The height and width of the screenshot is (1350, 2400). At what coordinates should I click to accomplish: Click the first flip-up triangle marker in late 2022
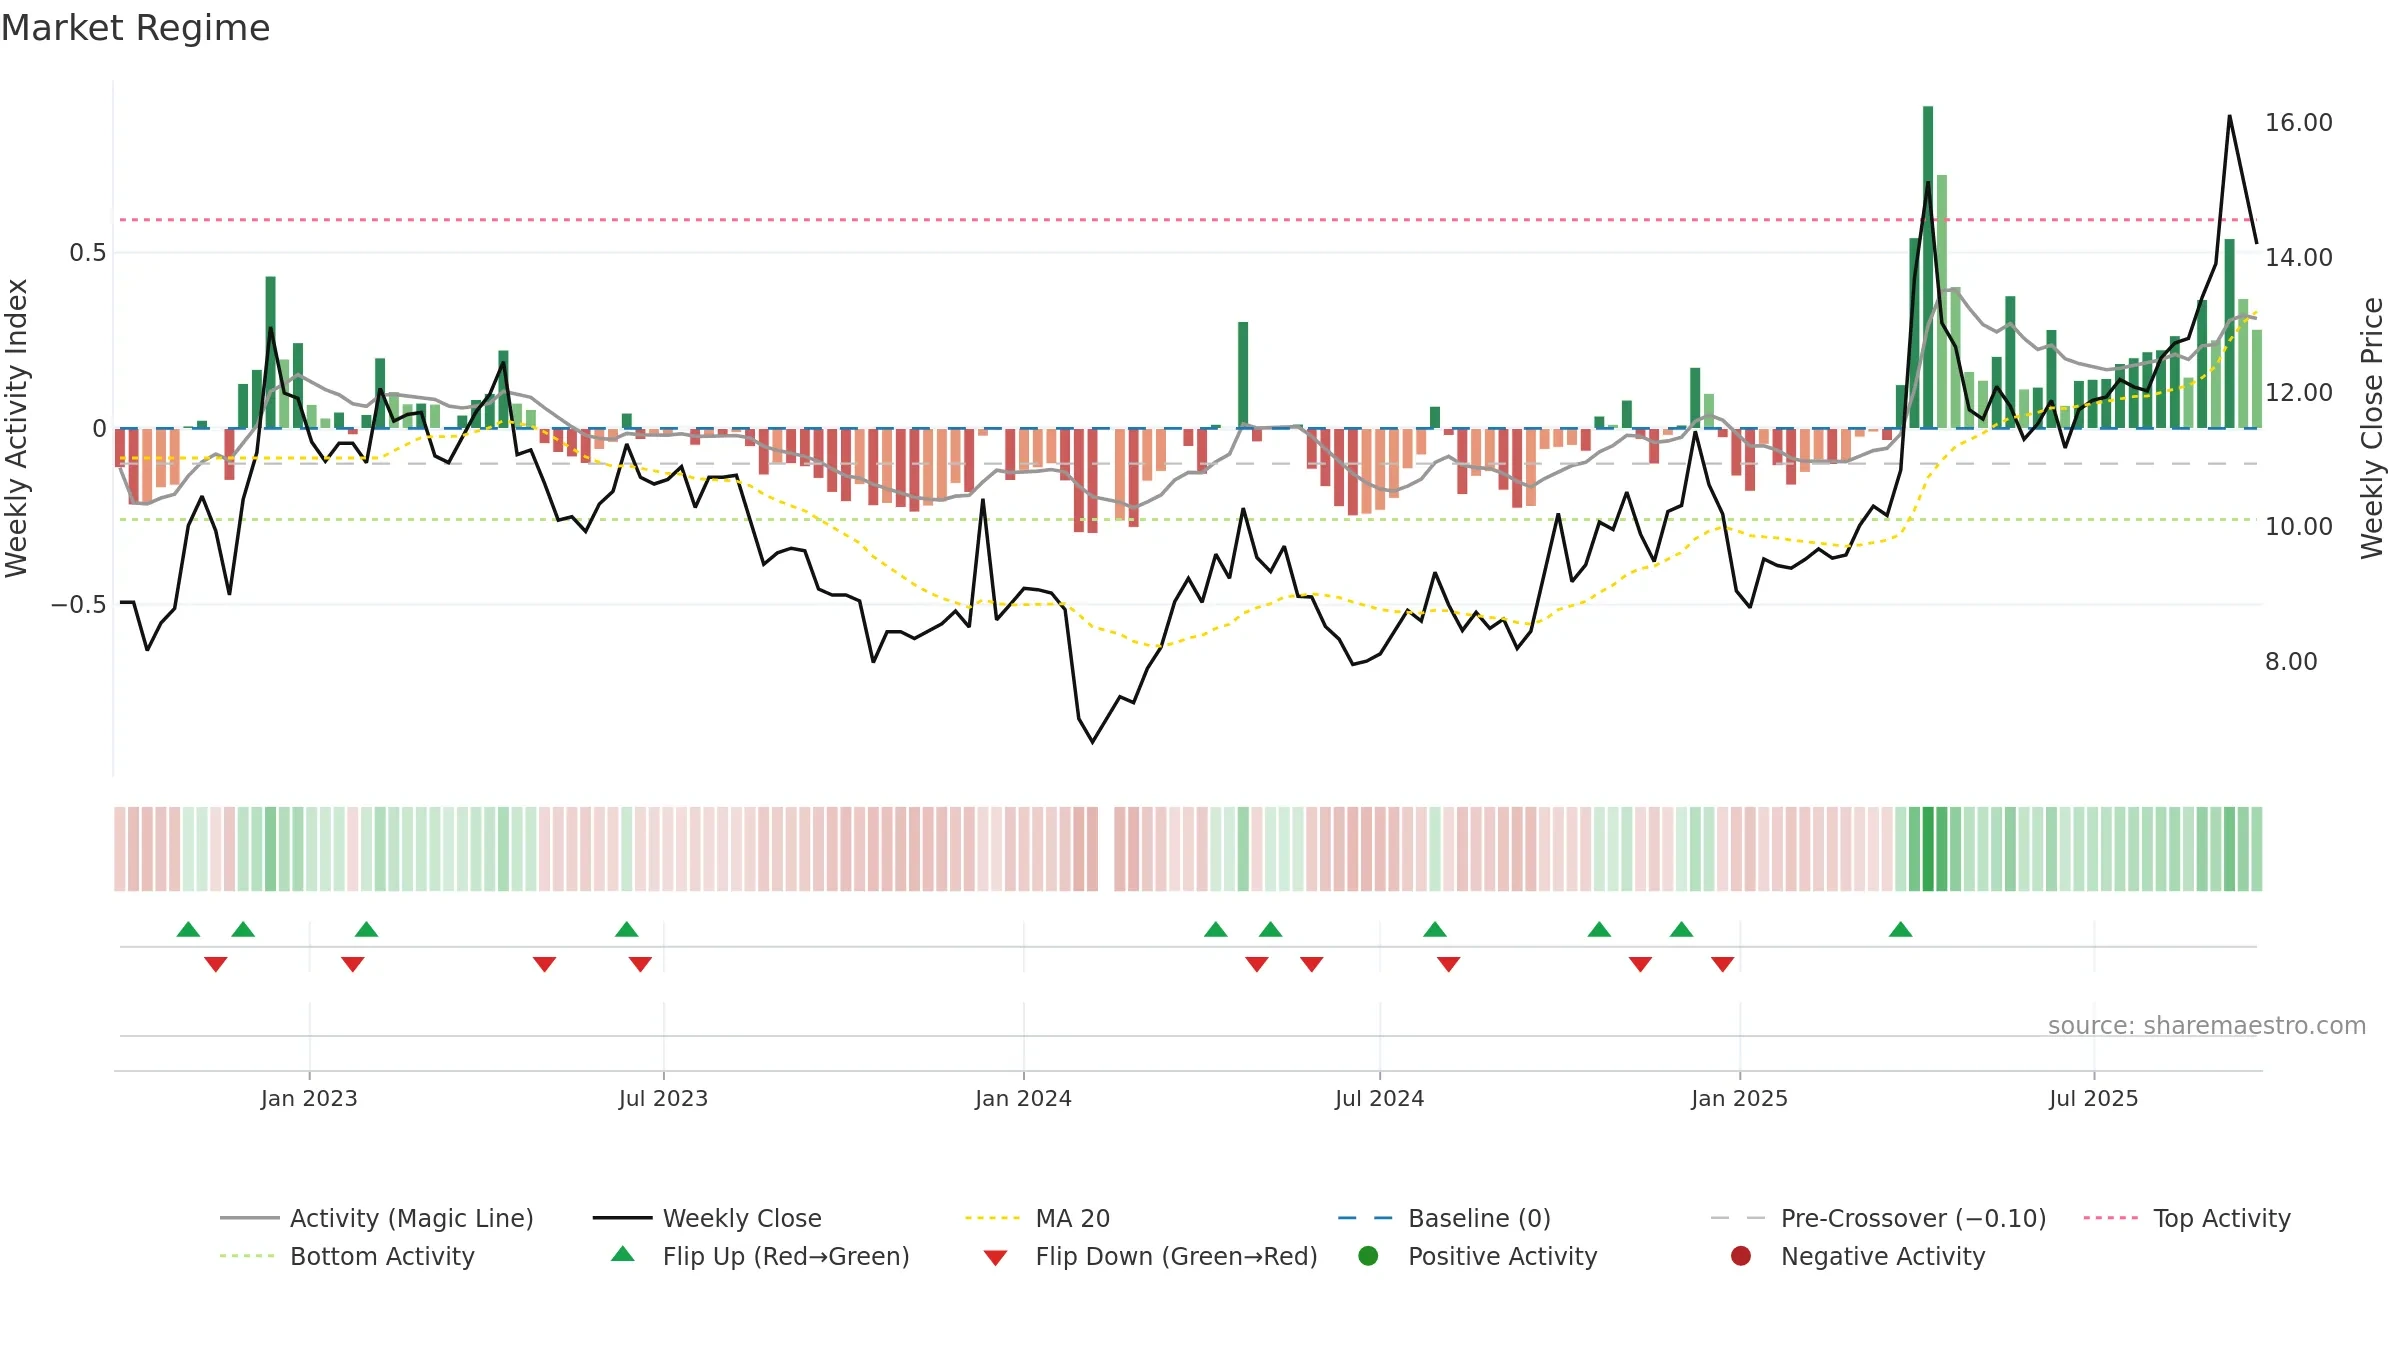click(188, 929)
